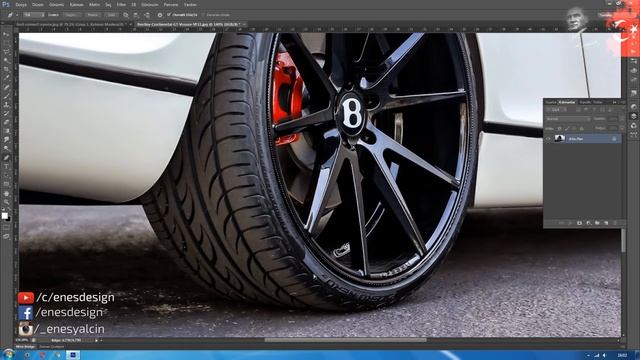Create a new layer
This screenshot has width=640, height=360.
[x=606, y=223]
